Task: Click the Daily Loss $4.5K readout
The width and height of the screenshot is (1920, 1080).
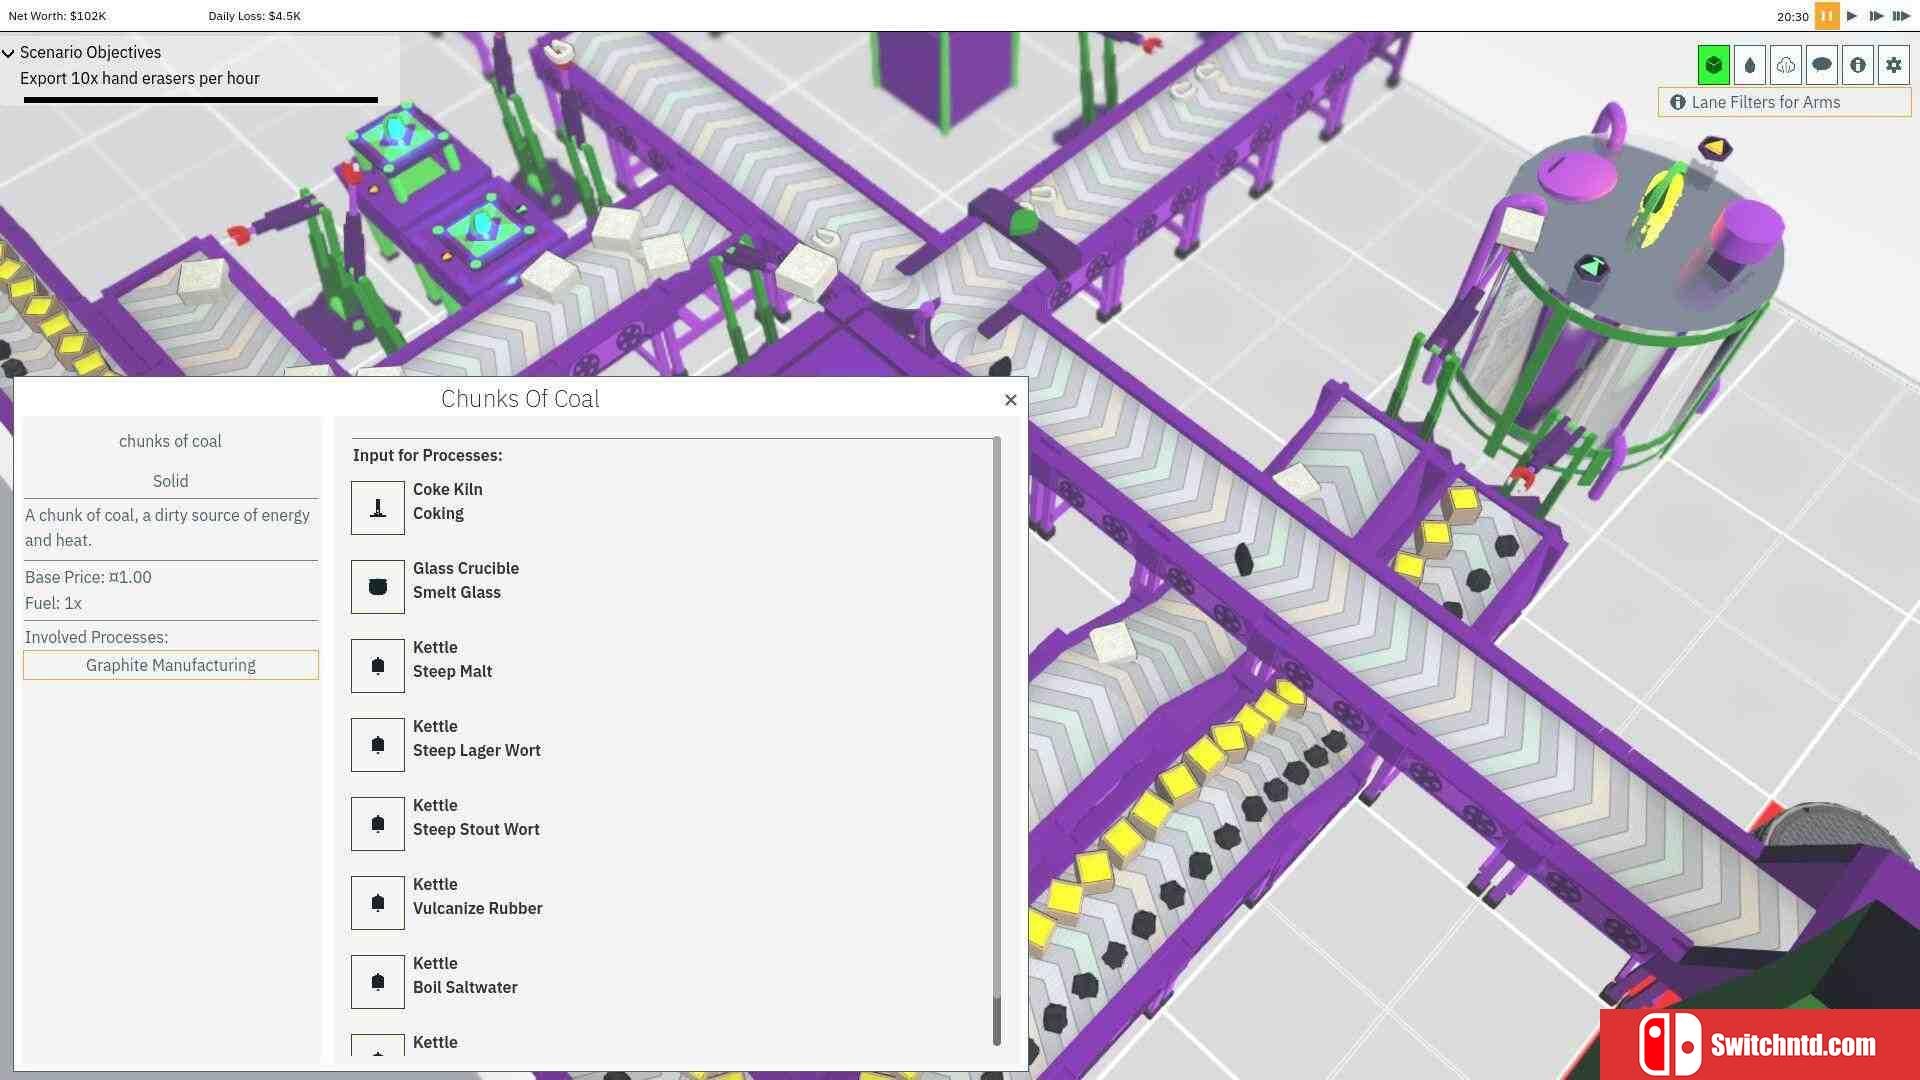Action: [254, 16]
